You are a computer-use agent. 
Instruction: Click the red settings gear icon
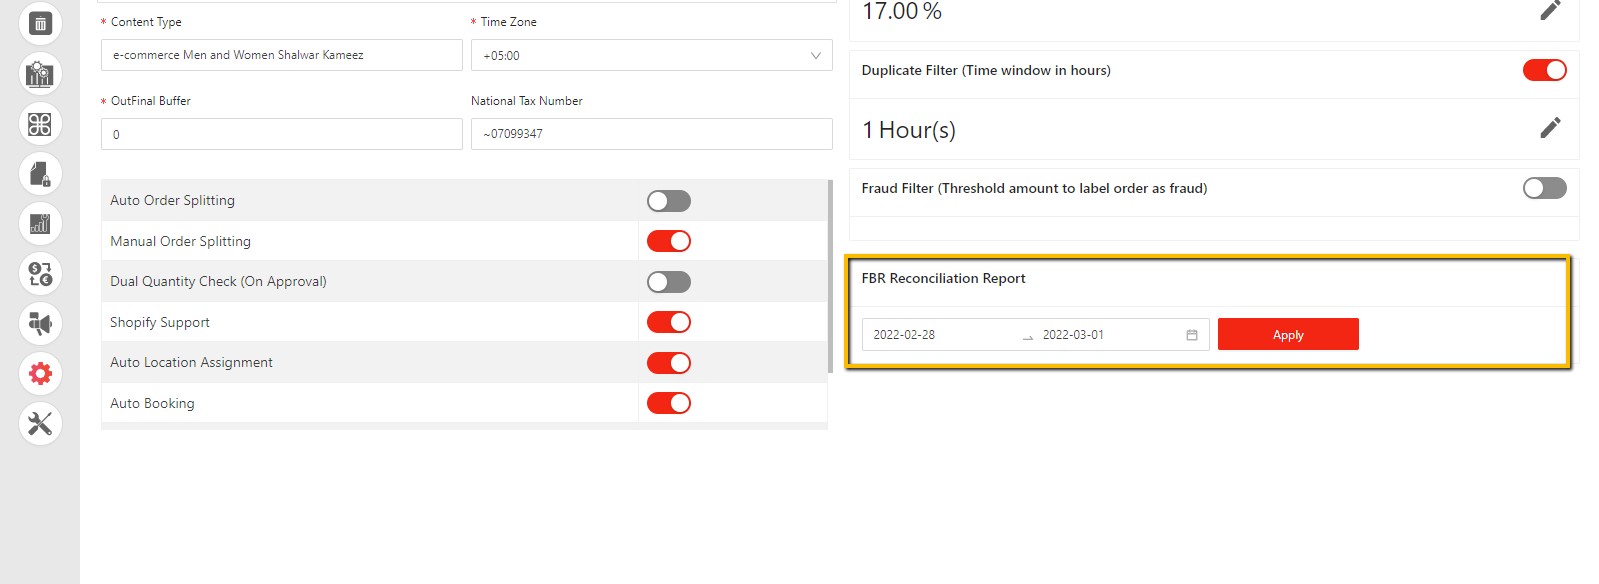coord(40,374)
